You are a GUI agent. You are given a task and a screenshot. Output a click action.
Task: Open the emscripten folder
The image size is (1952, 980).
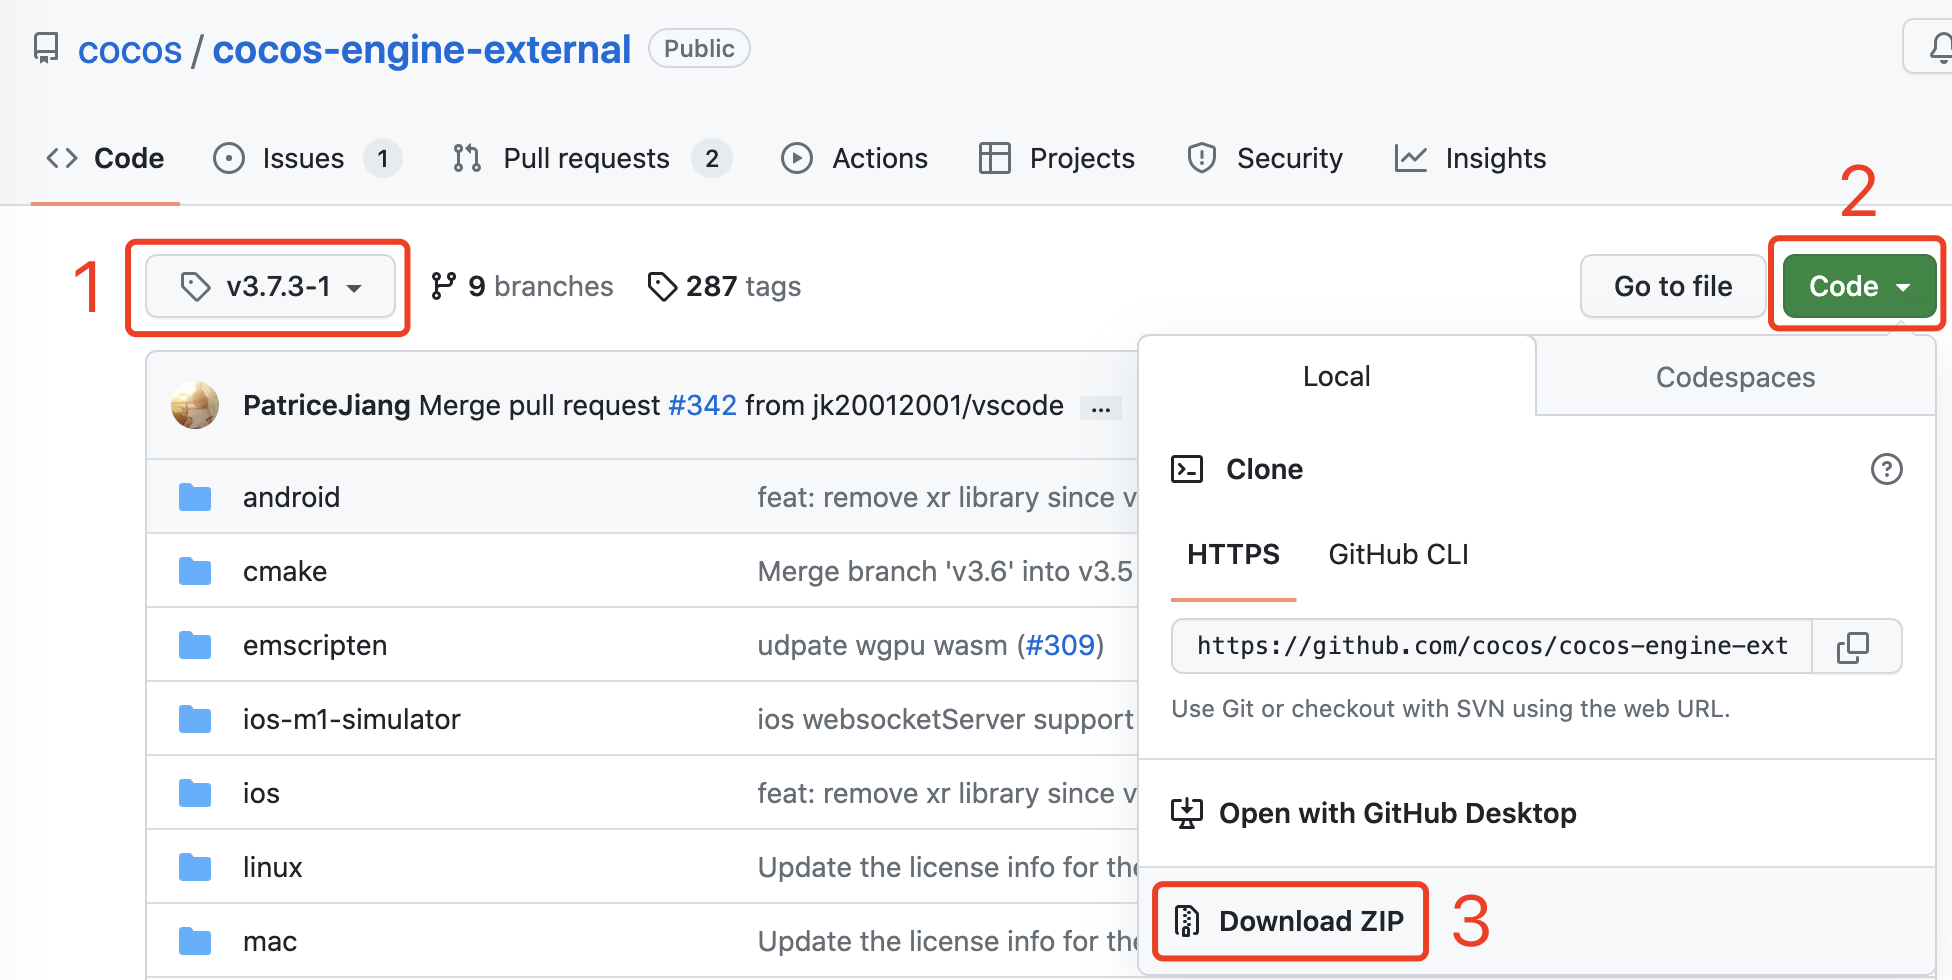(x=315, y=645)
